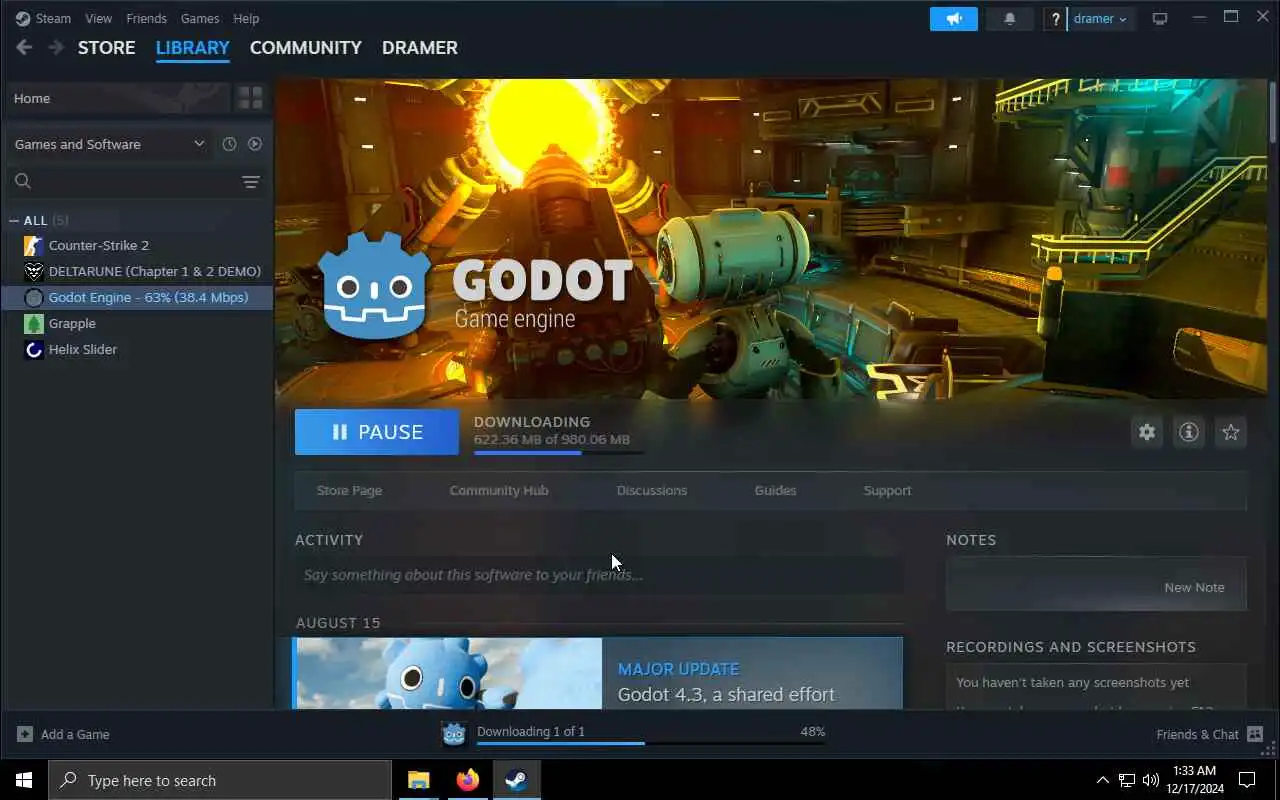Open advanced library filter options icon
Image resolution: width=1280 pixels, height=800 pixels.
[251, 181]
